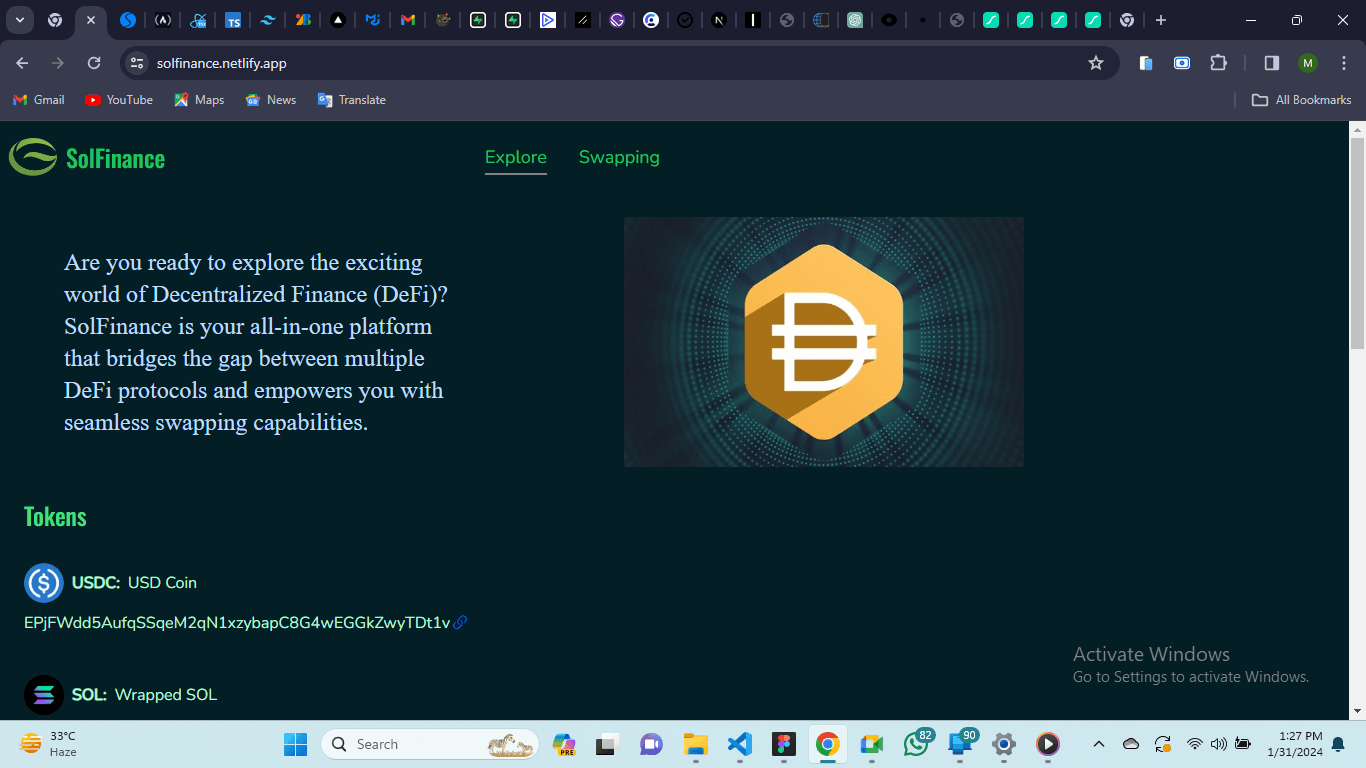This screenshot has width=1366, height=768.
Task: Close the active SolFinance tab
Action: click(x=91, y=20)
